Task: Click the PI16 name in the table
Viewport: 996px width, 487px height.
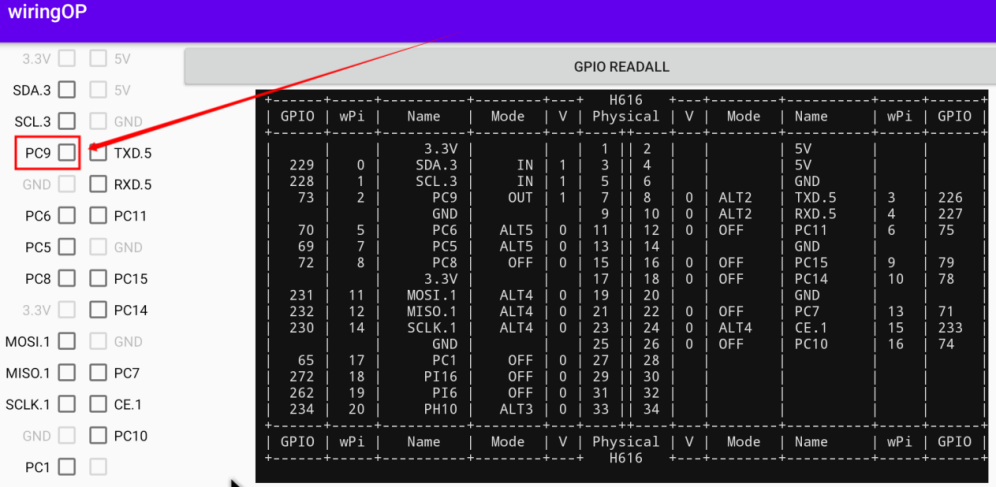Action: [x=440, y=377]
